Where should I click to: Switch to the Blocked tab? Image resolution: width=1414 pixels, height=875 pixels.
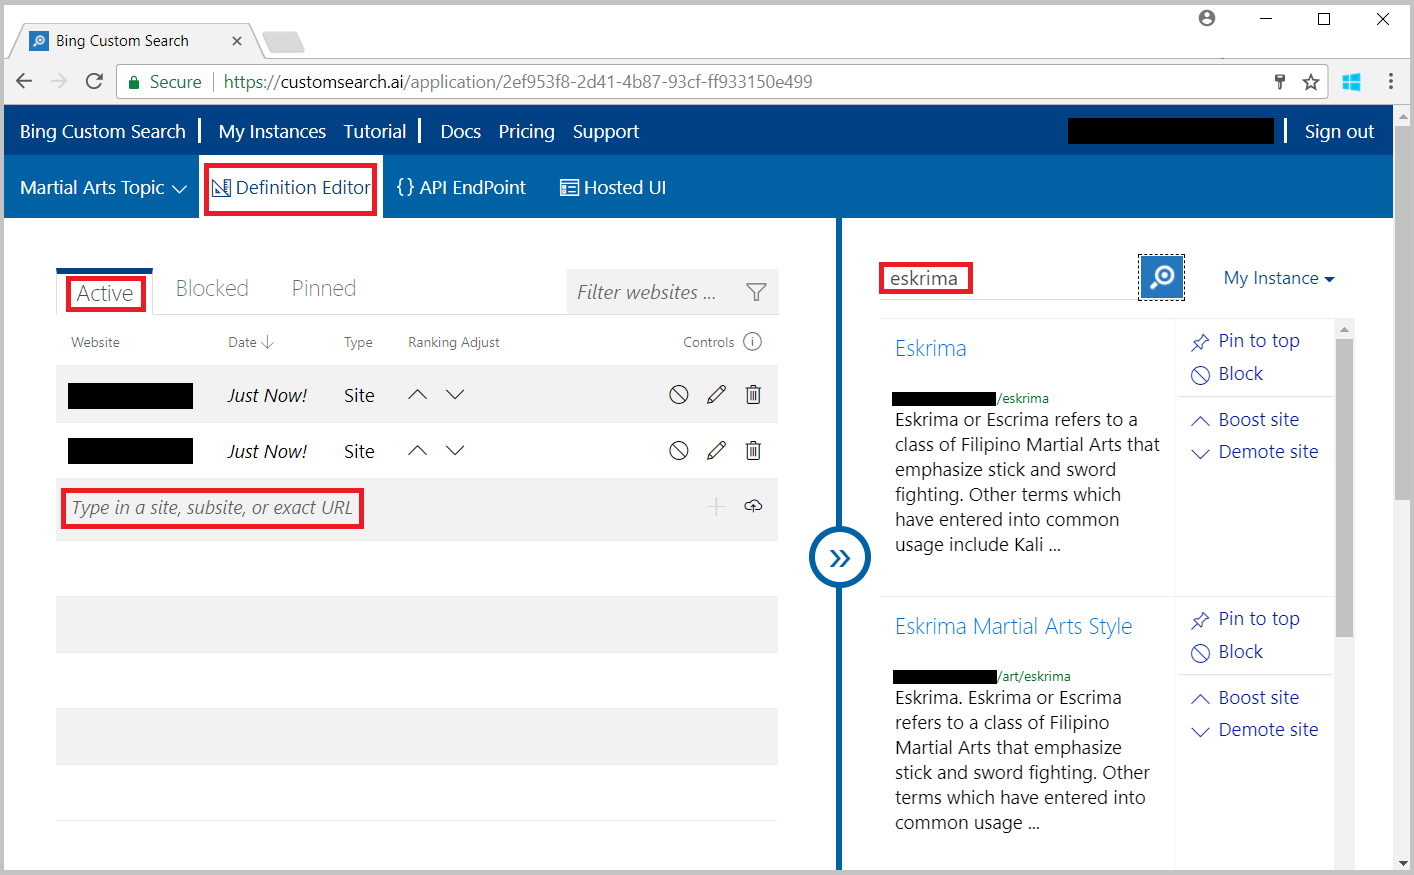[212, 288]
